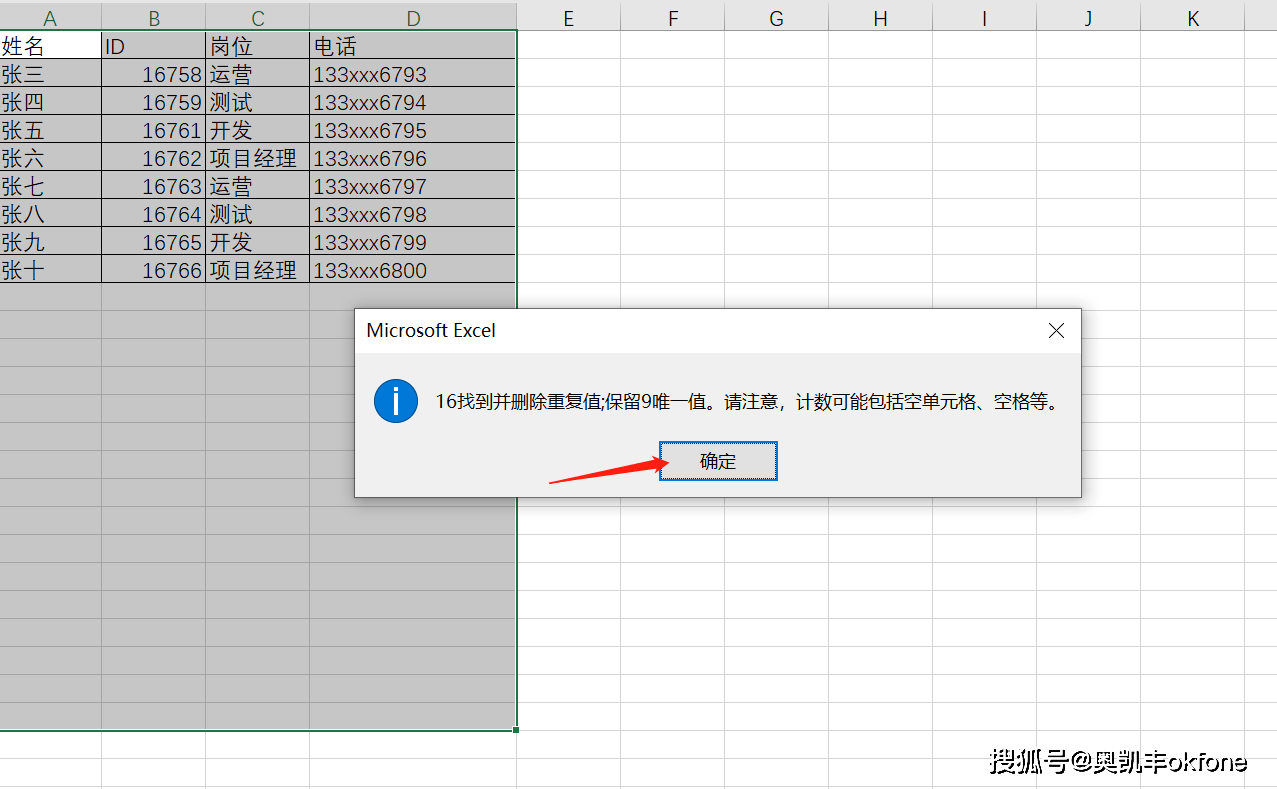The width and height of the screenshot is (1277, 789).
Task: Select column C header
Action: pos(258,18)
